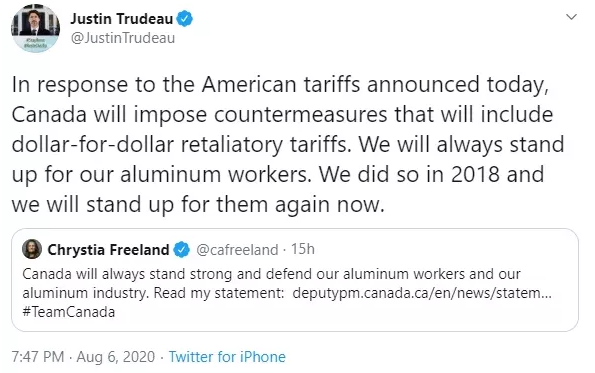595x373 pixels.
Task: Click the Justin Trudeau display name
Action: 121,19
